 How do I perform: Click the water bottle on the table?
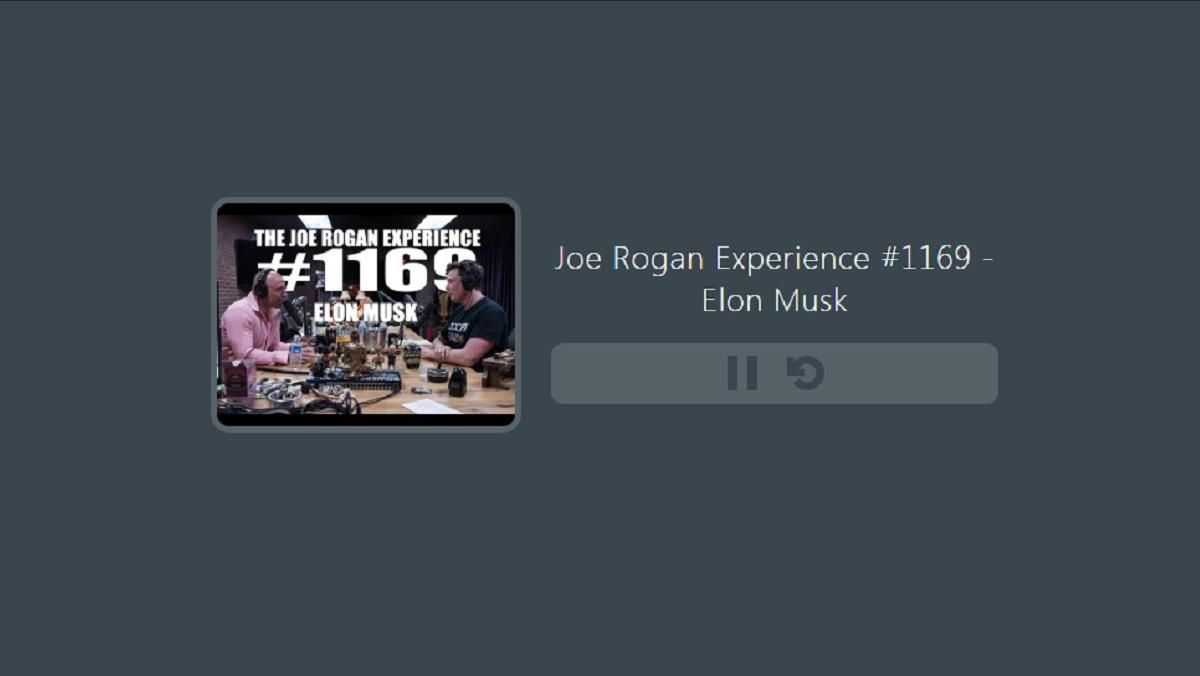[296, 350]
